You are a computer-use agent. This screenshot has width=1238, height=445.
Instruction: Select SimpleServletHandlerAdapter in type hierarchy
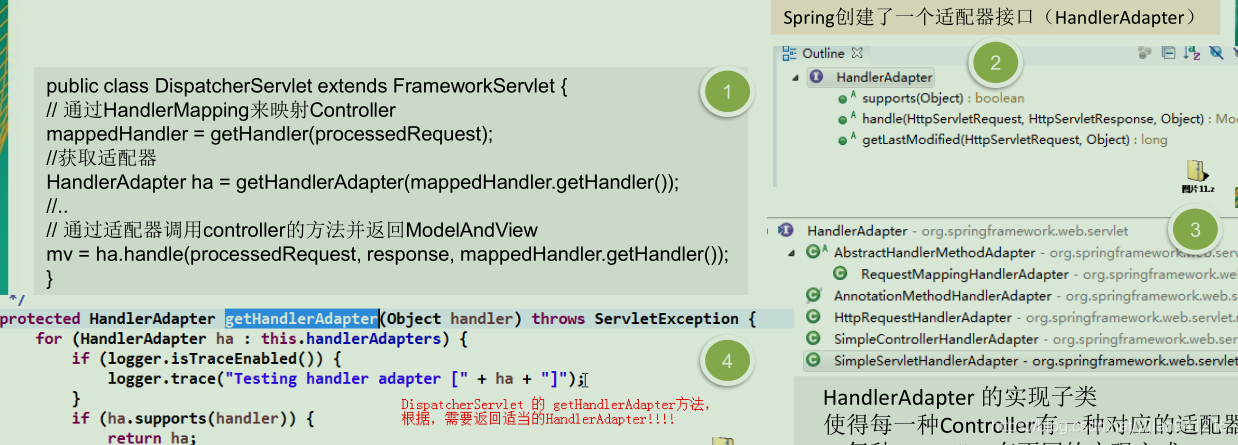pos(926,361)
